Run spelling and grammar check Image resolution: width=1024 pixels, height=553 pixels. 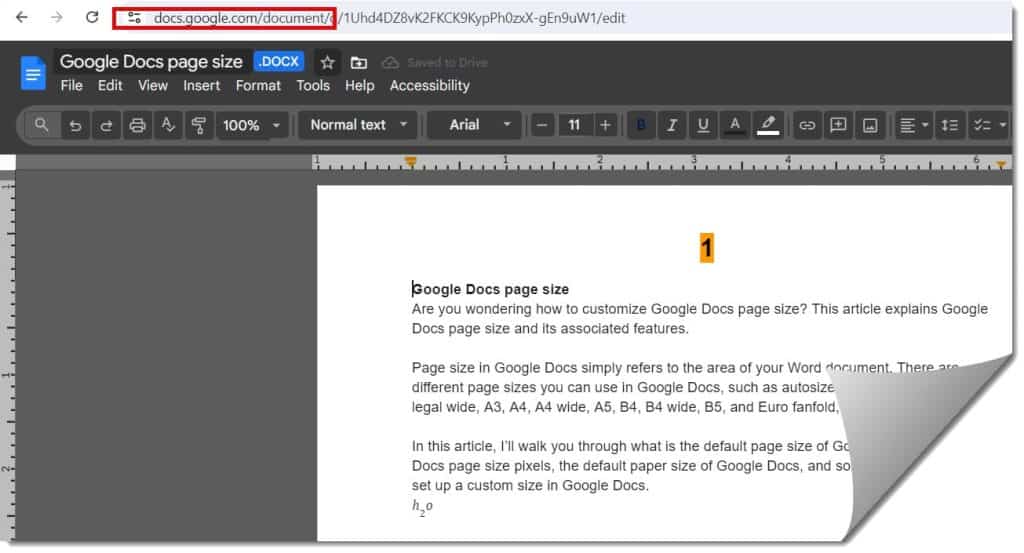click(x=168, y=125)
